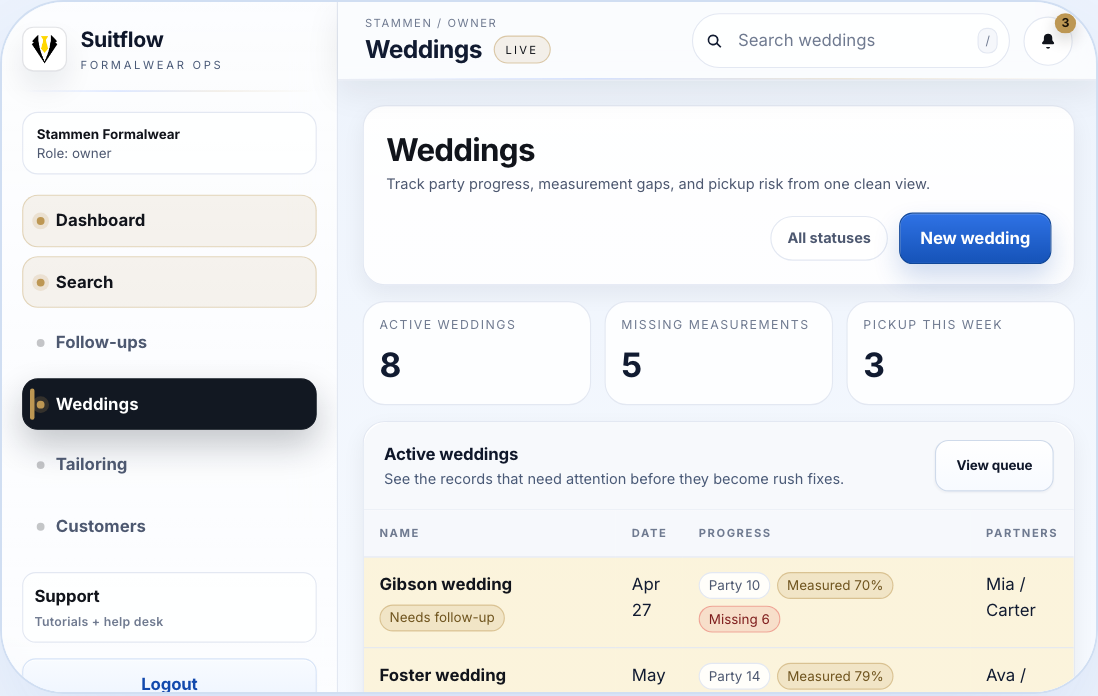The image size is (1098, 696).
Task: Click the View queue button
Action: pos(994,466)
